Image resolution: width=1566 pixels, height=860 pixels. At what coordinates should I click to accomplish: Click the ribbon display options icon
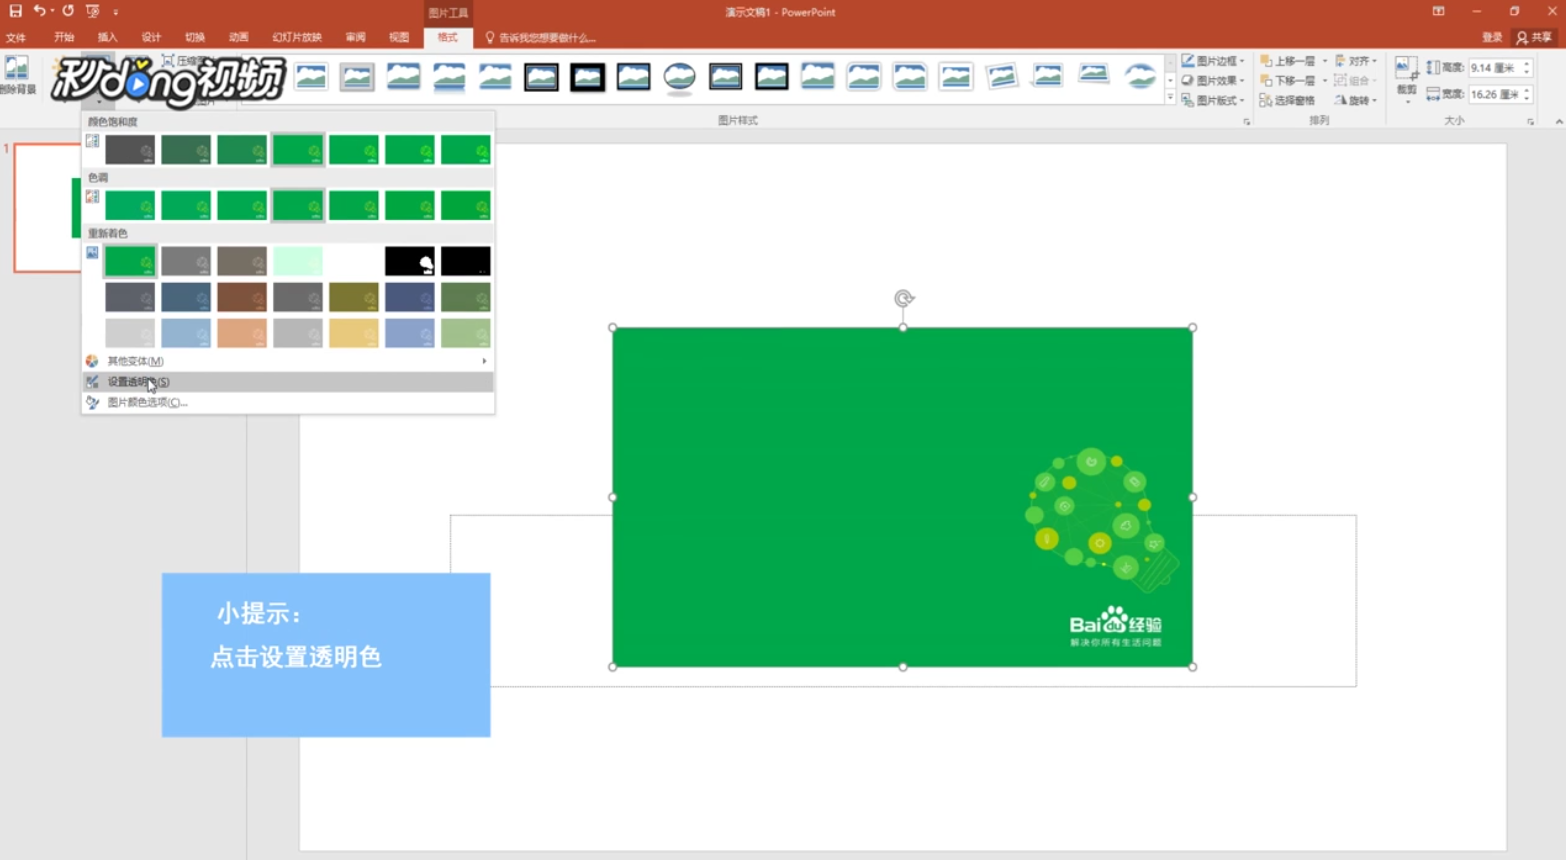(x=1438, y=11)
